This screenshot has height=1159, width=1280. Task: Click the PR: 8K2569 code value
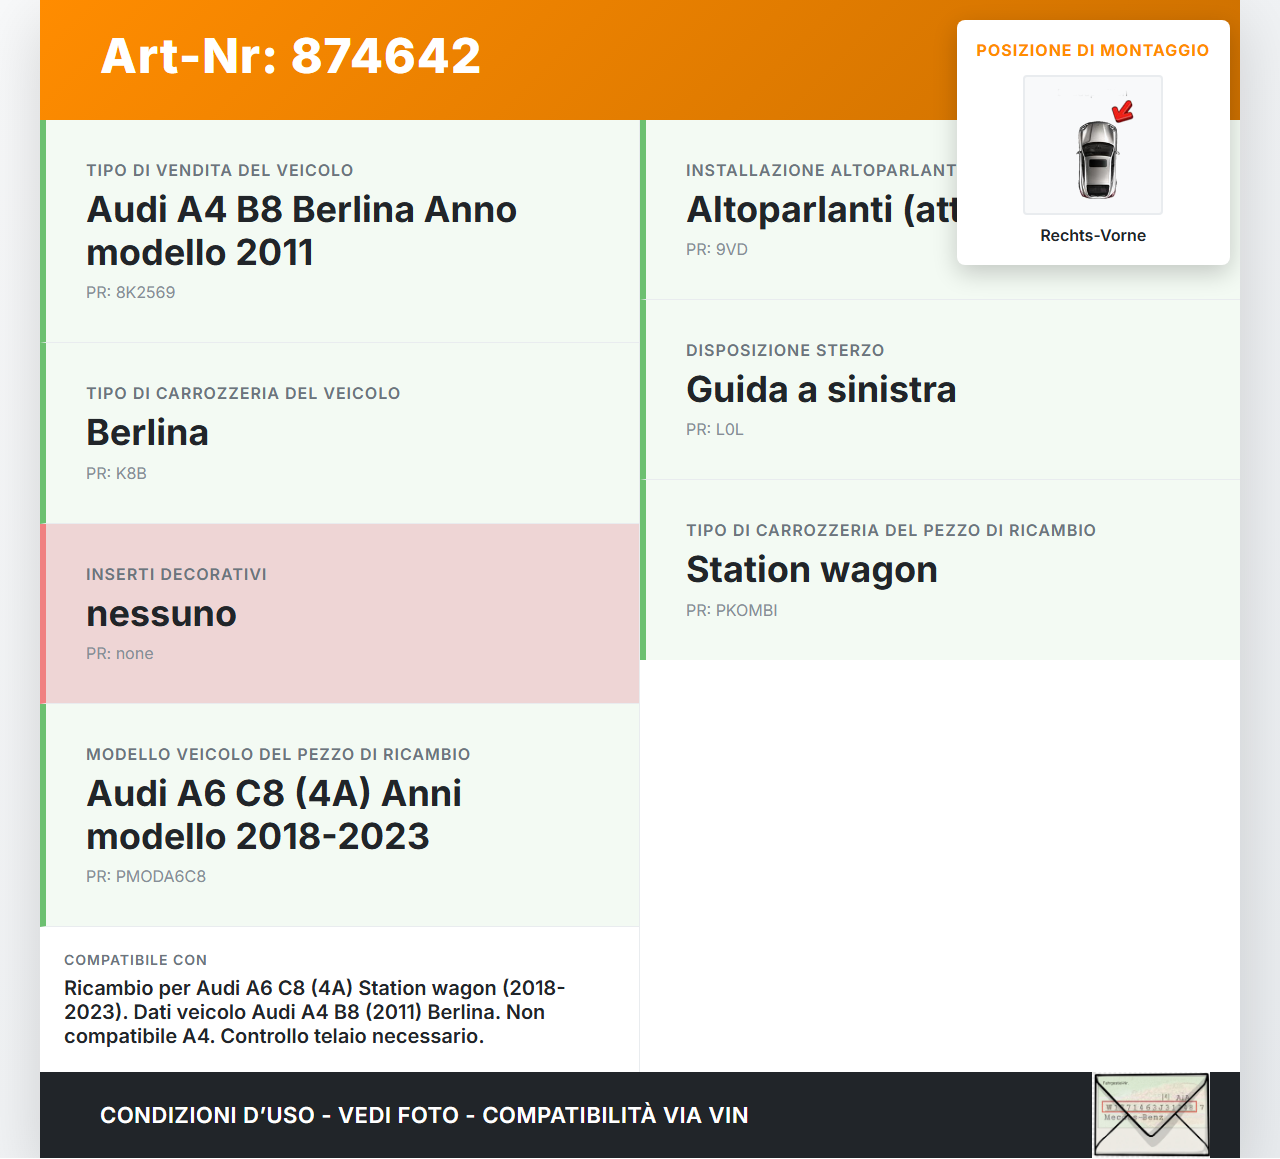[x=131, y=292]
